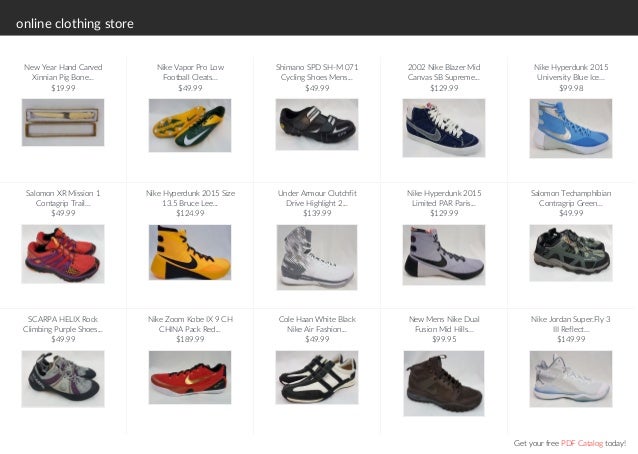The width and height of the screenshot is (638, 454).
Task: Select the $124.99 price of Bruce Lee Hyperdunk
Action: 190,213
